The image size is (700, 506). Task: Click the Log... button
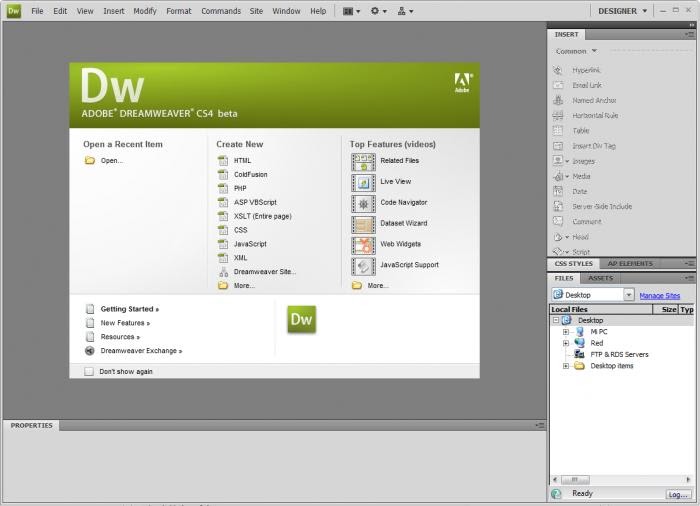[x=678, y=494]
